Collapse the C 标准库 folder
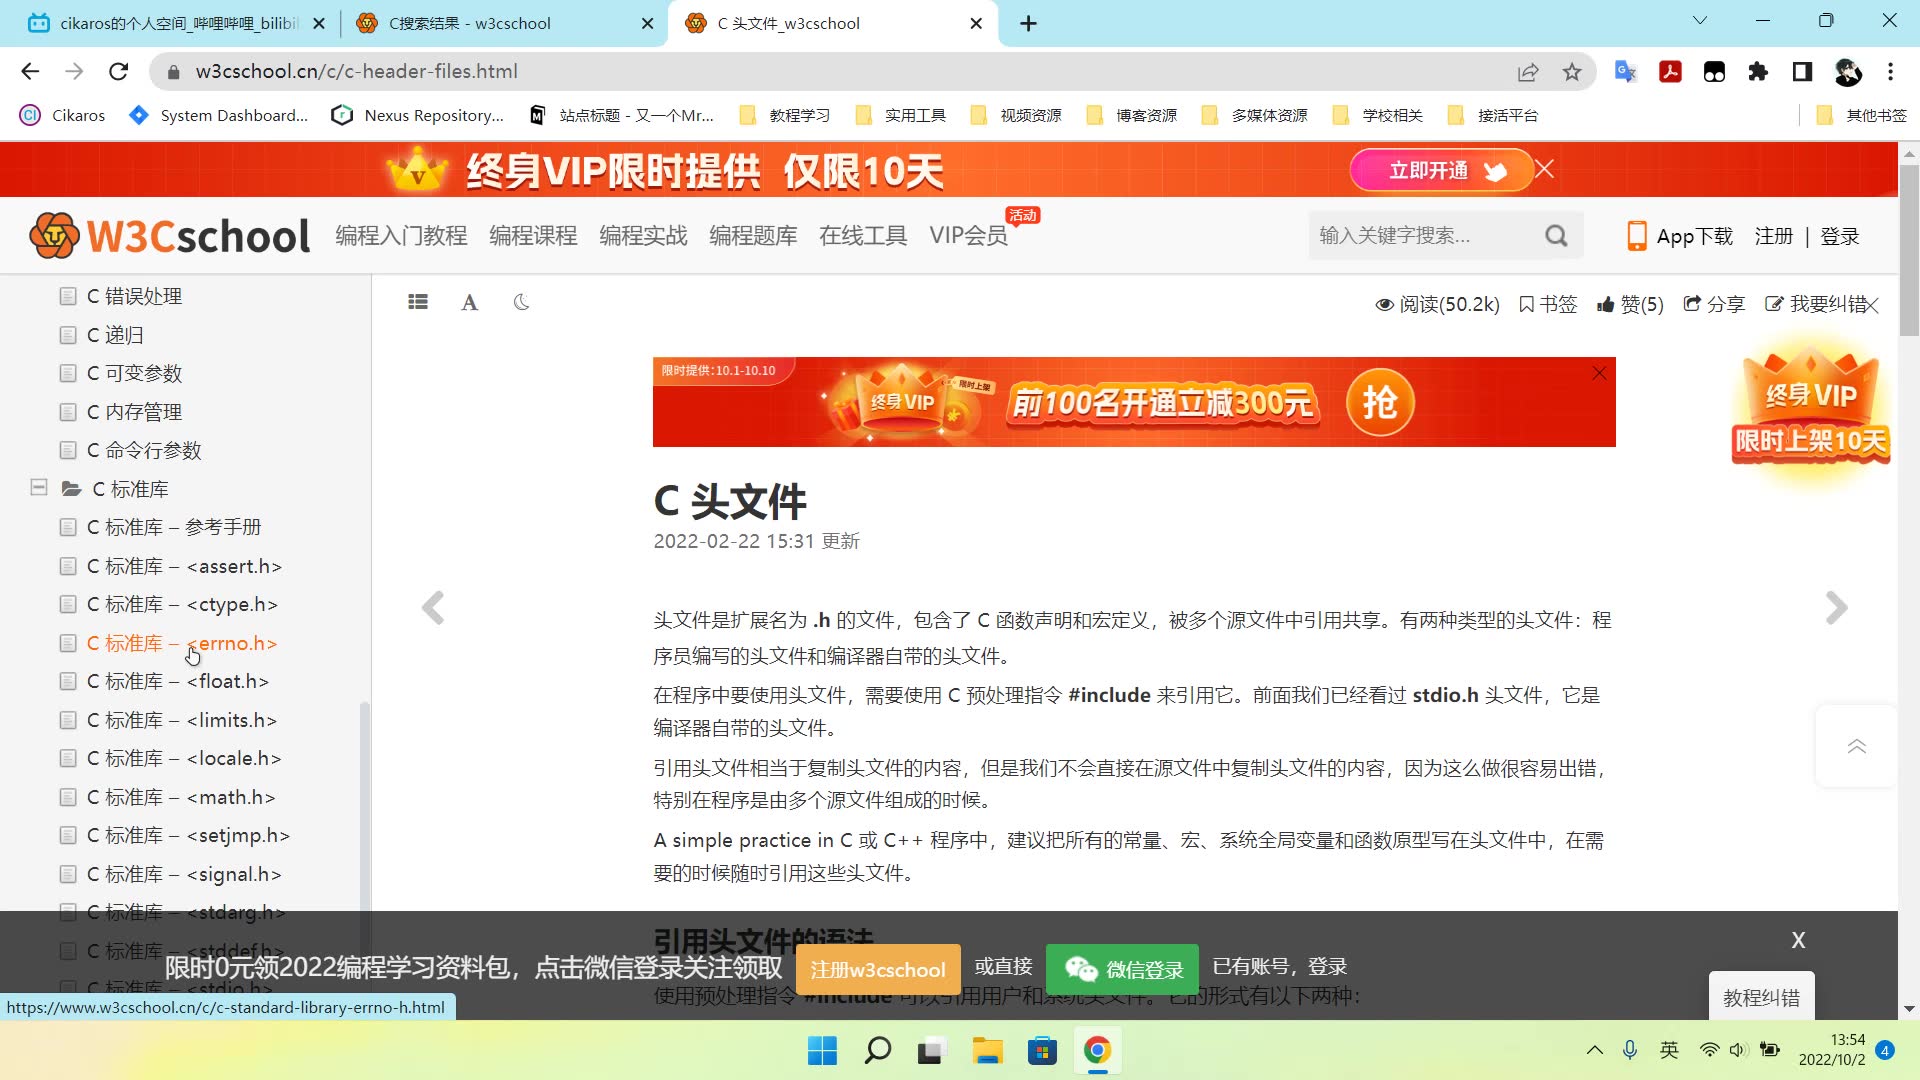This screenshot has width=1920, height=1080. pyautogui.click(x=39, y=488)
